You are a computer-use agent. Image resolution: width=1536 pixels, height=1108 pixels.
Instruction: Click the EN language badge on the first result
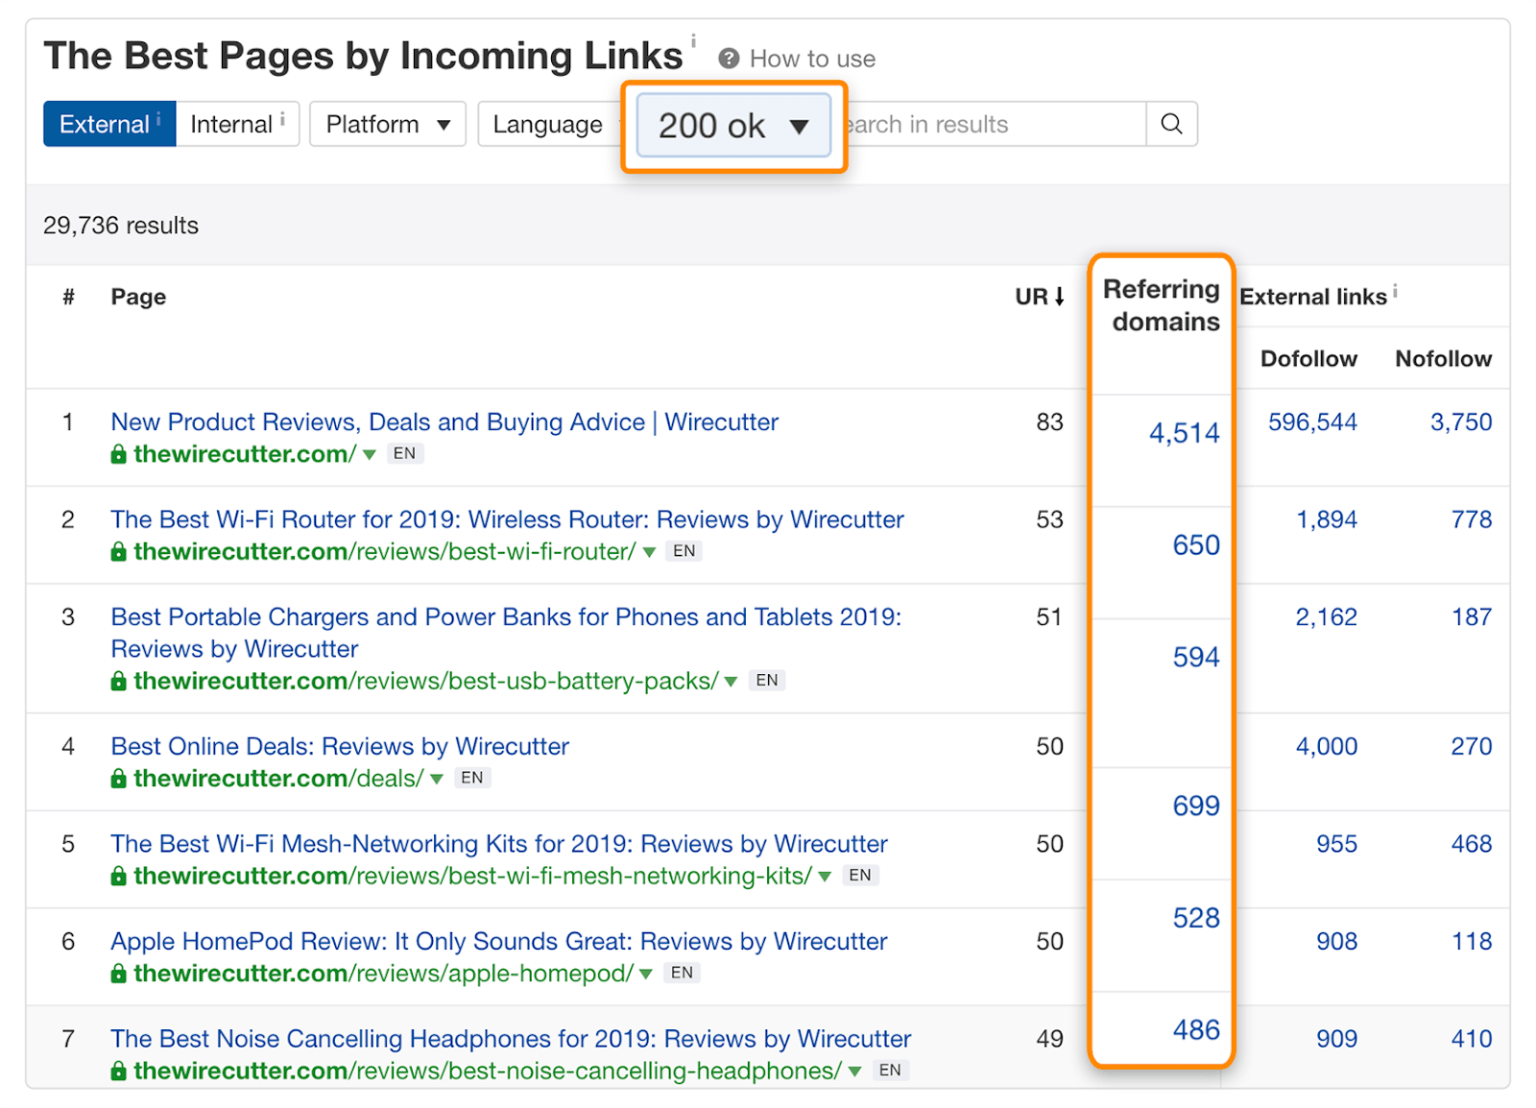pos(404,453)
